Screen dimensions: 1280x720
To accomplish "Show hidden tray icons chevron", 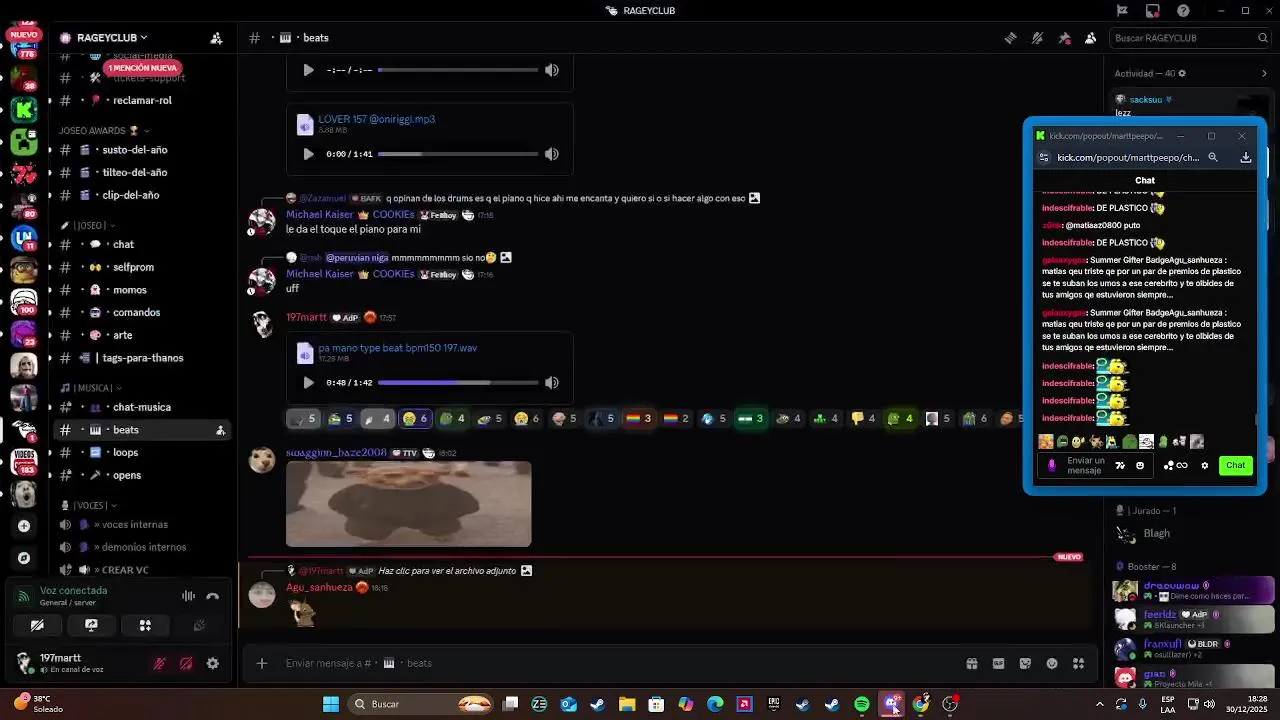I will click(x=1100, y=704).
